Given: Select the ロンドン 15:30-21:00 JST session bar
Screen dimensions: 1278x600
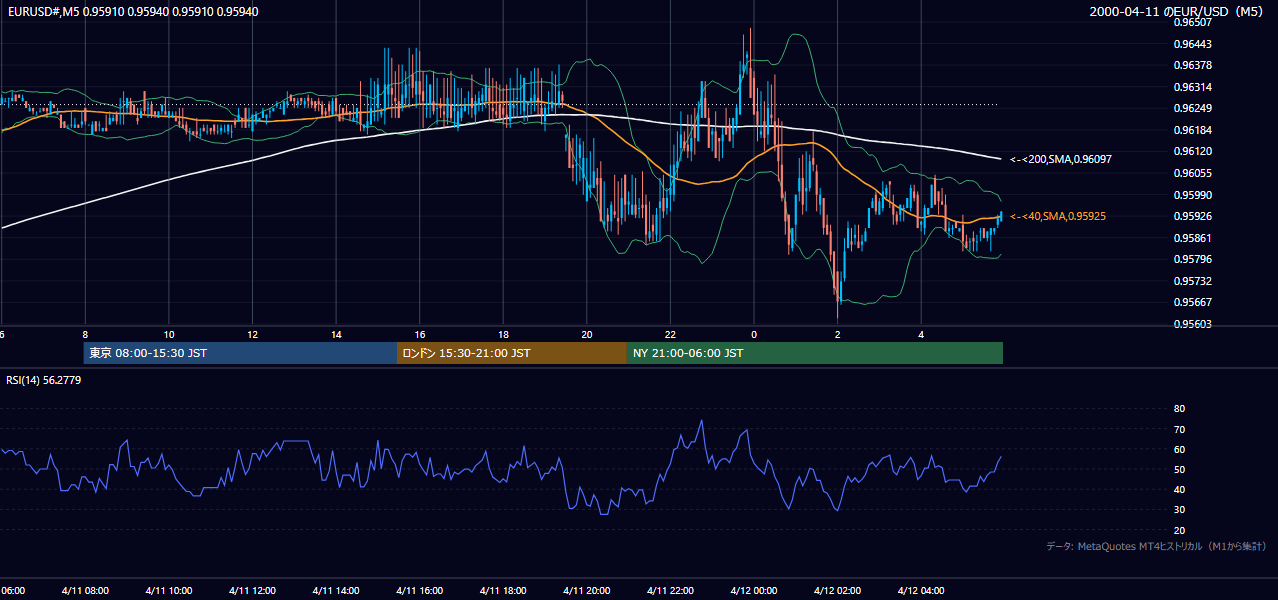Looking at the screenshot, I should pos(511,353).
